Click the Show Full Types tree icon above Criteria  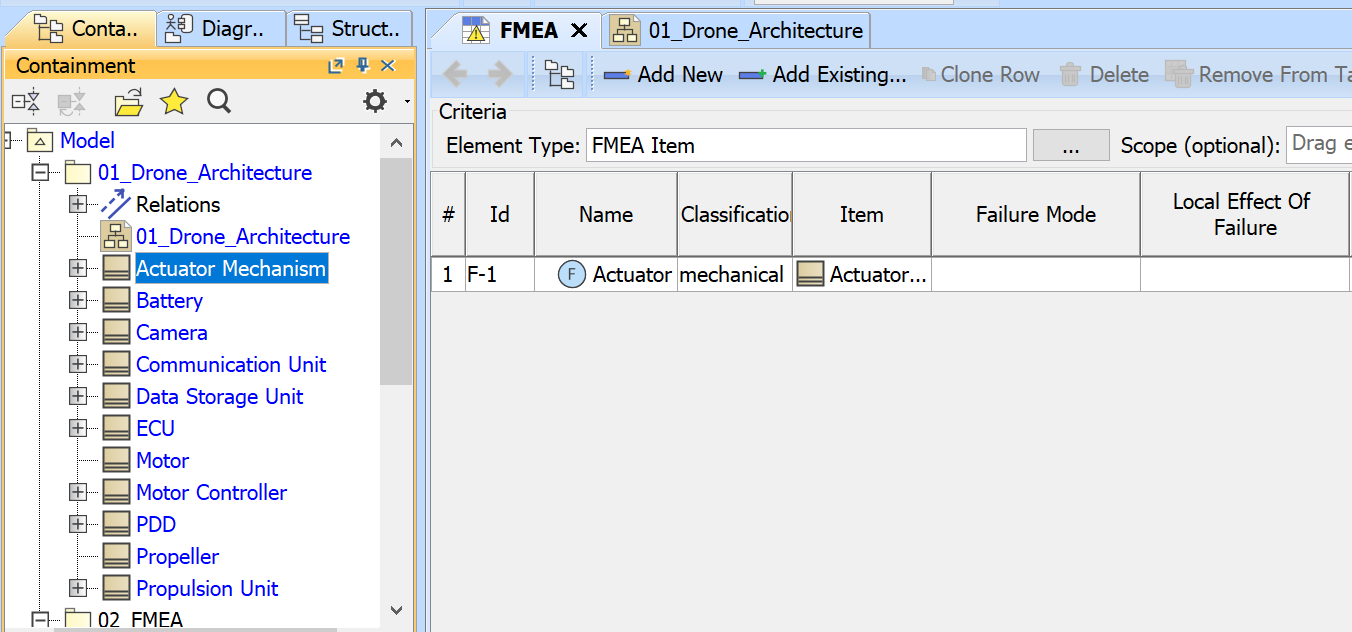coord(559,73)
